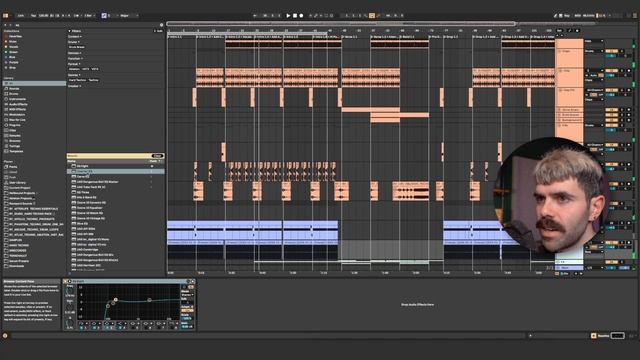Open the Templates library category
Screen dimensions: 640x360
[16, 151]
